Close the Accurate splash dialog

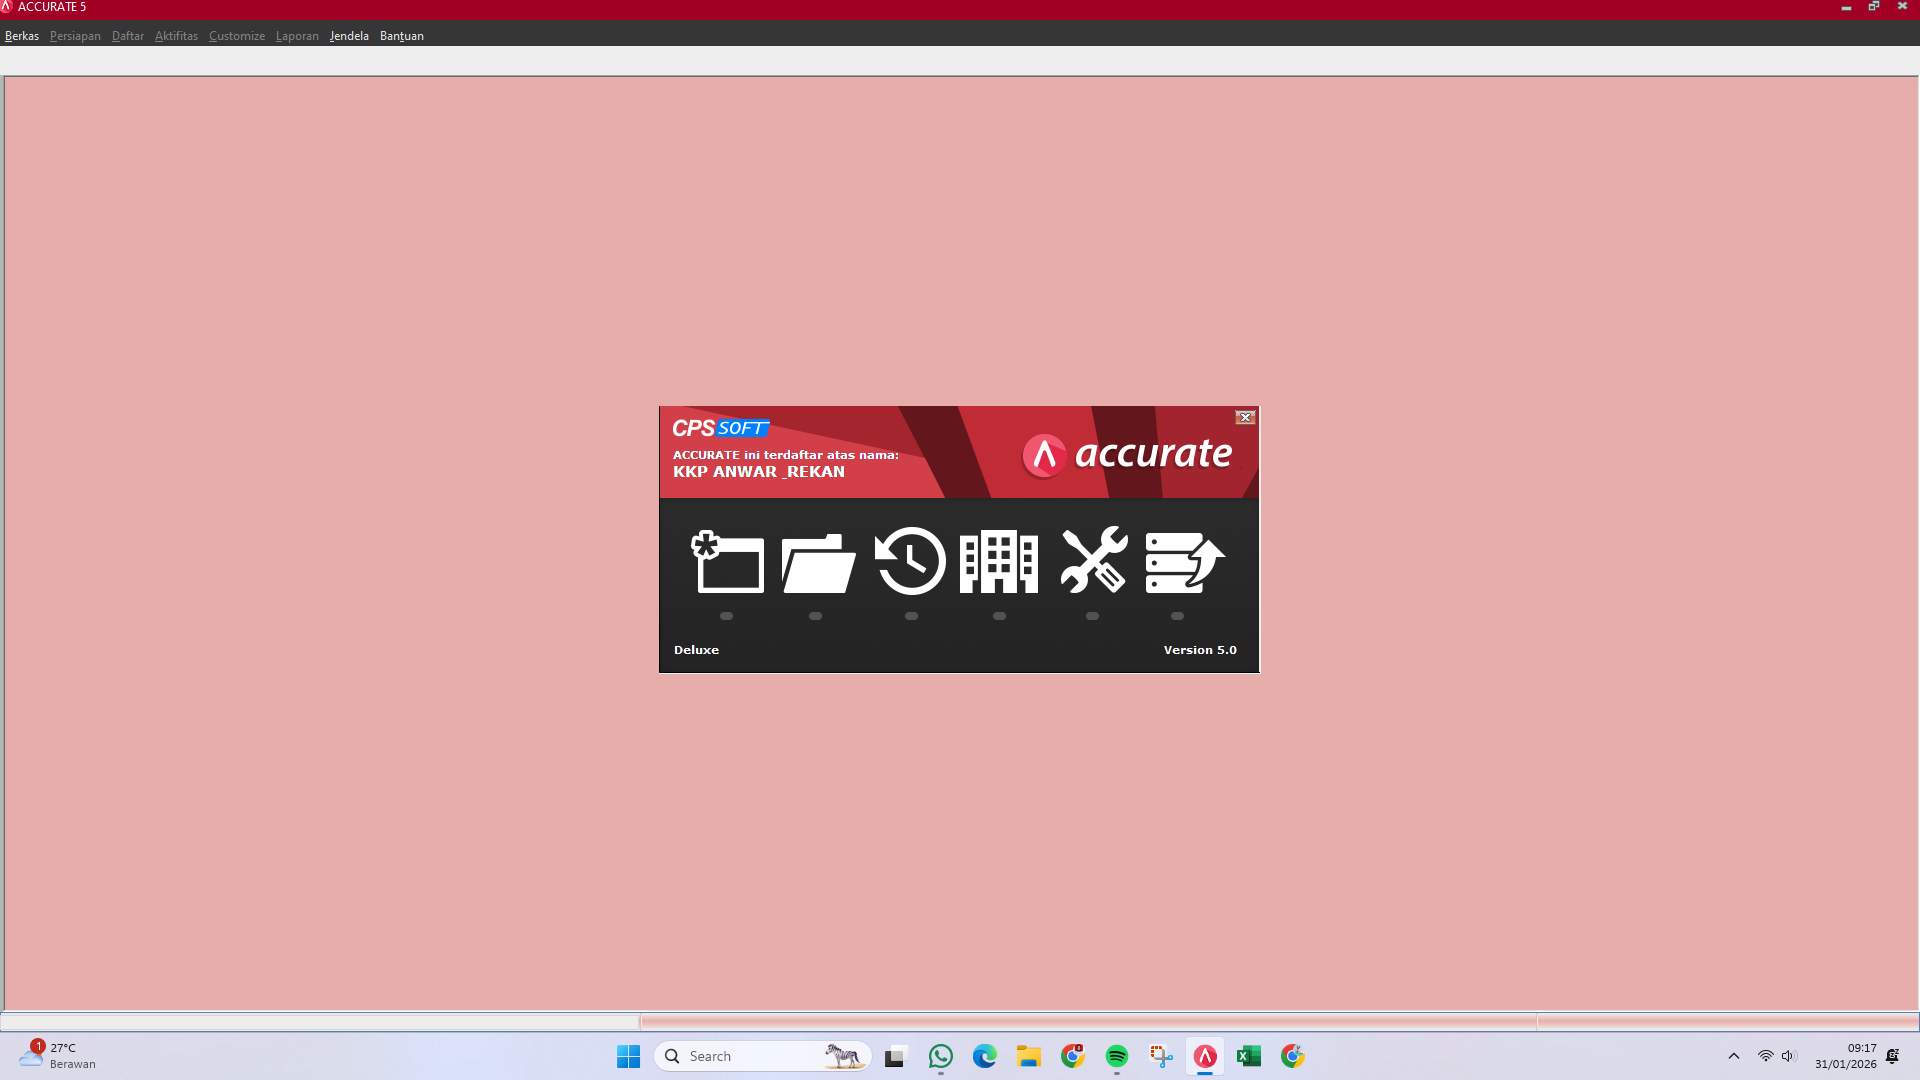(x=1245, y=417)
